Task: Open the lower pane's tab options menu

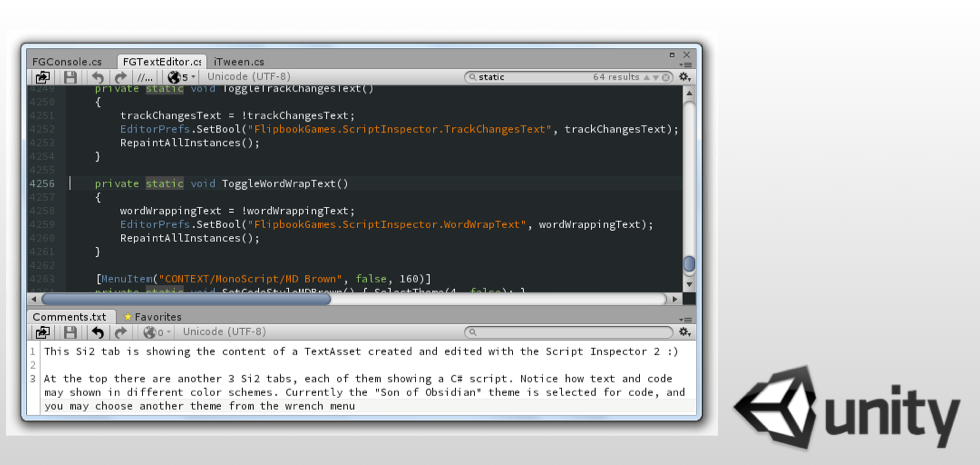Action: 687,319
